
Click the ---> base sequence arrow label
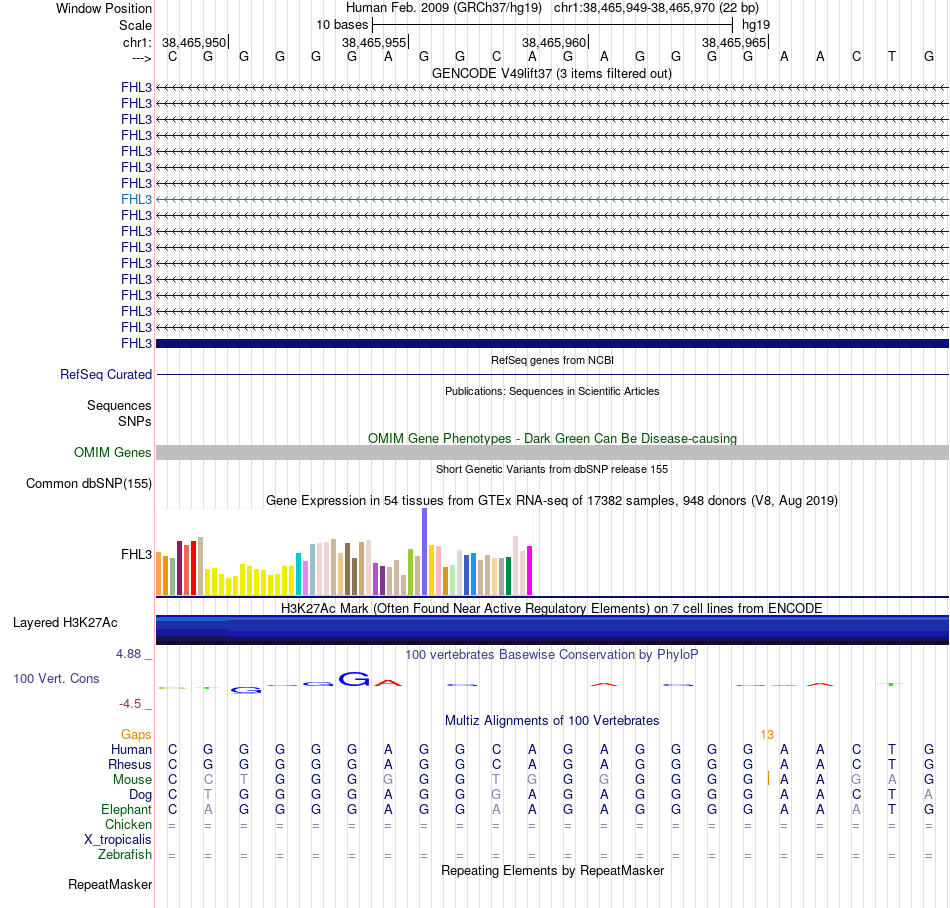pyautogui.click(x=141, y=58)
